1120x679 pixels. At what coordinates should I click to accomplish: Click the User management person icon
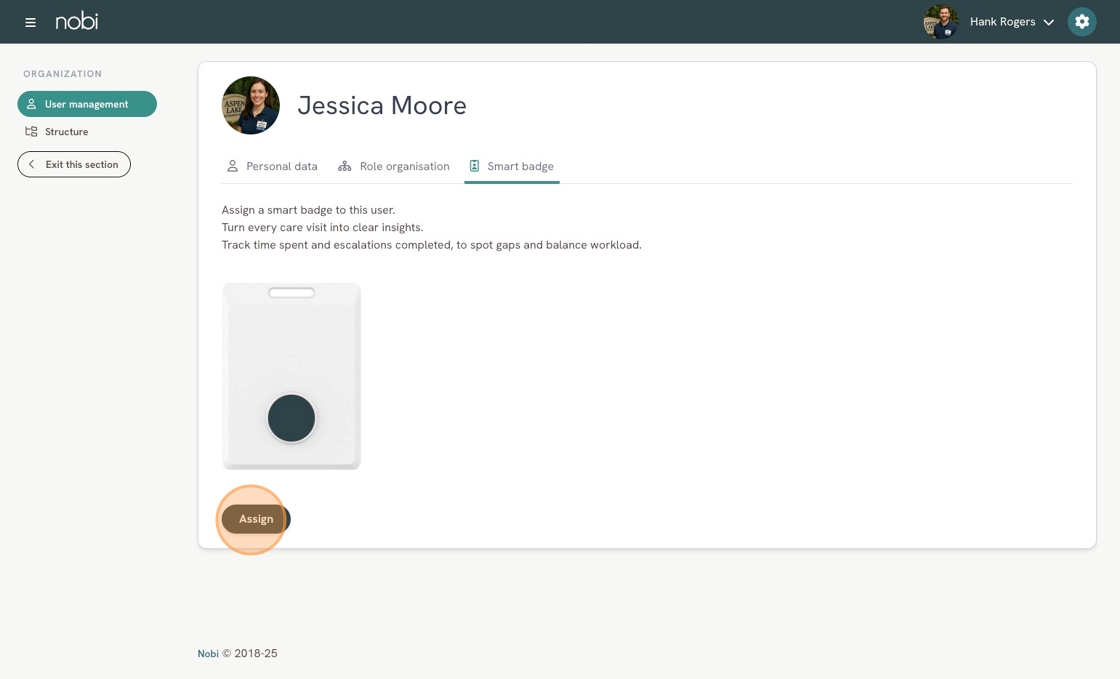pos(31,104)
